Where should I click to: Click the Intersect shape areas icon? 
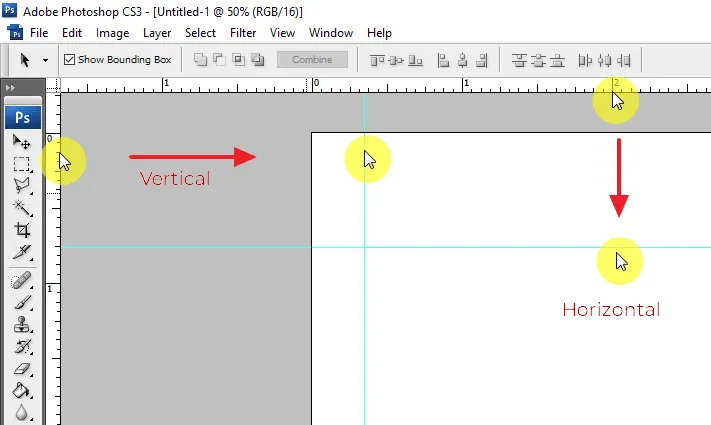[x=239, y=59]
